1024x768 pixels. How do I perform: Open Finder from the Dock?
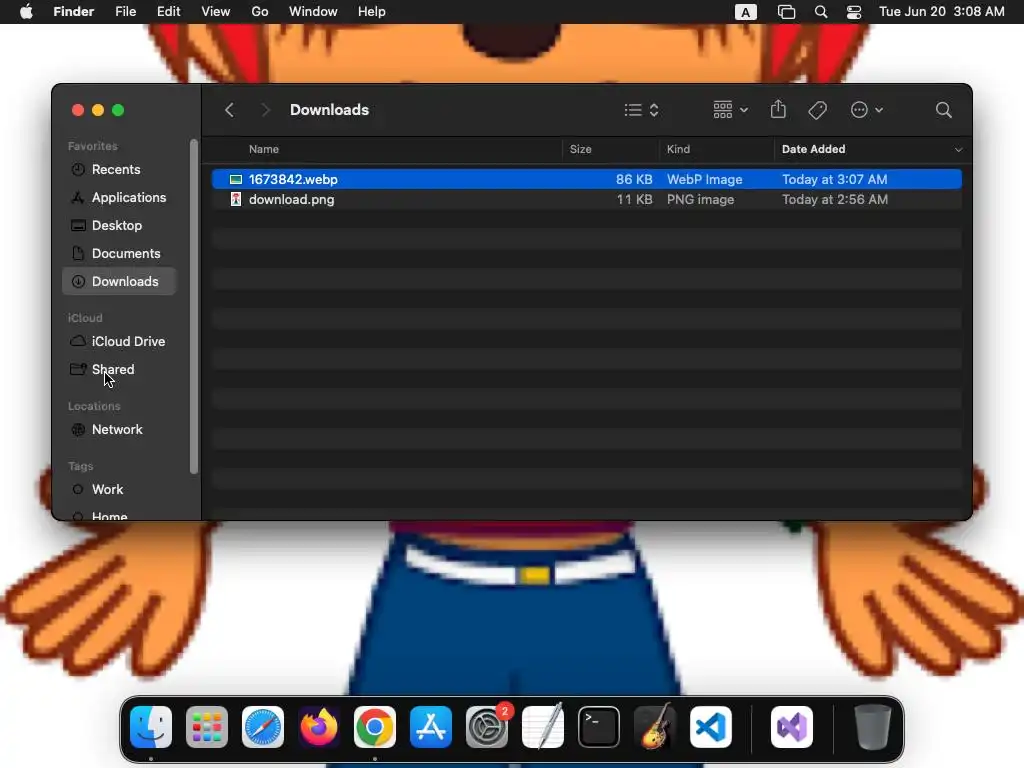[x=151, y=727]
